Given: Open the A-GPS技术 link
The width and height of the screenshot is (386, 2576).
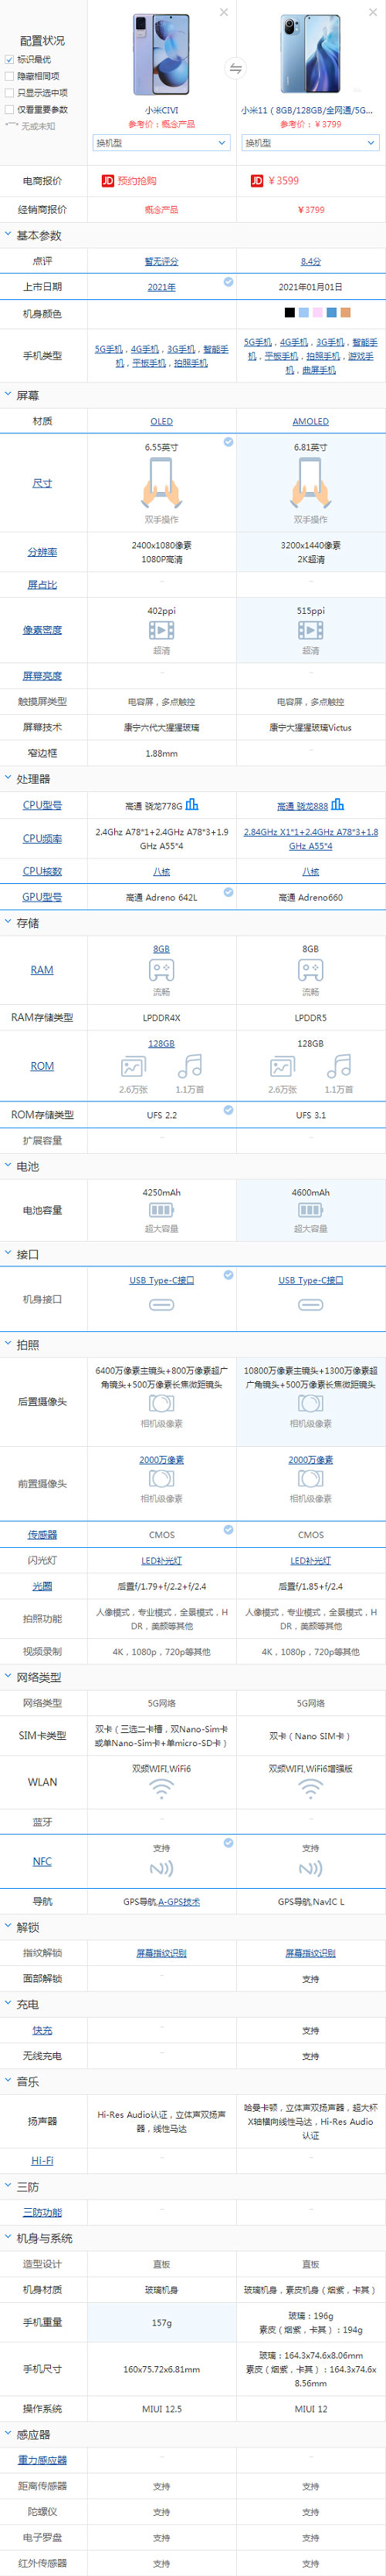Looking at the screenshot, I should [179, 1902].
